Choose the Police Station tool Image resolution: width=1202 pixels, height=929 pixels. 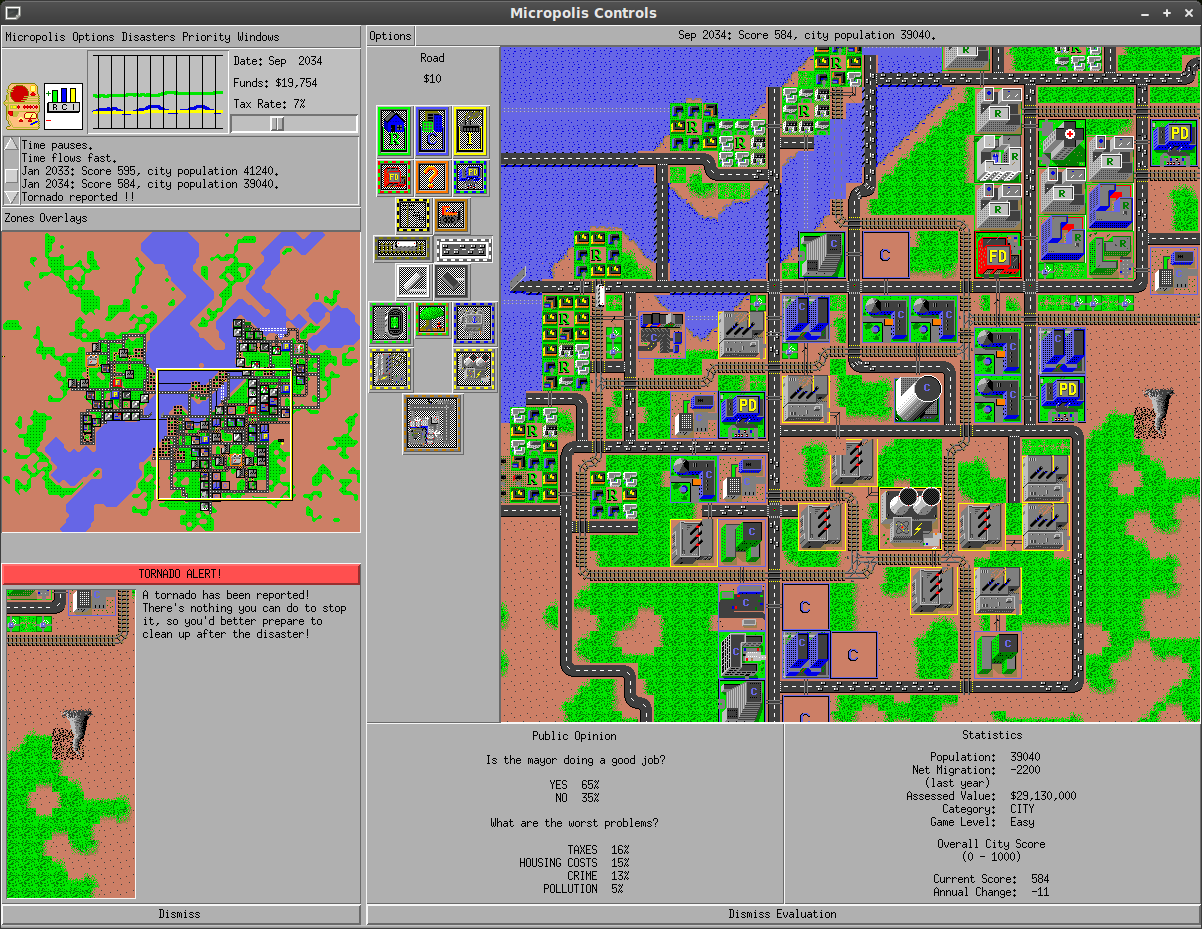470,177
